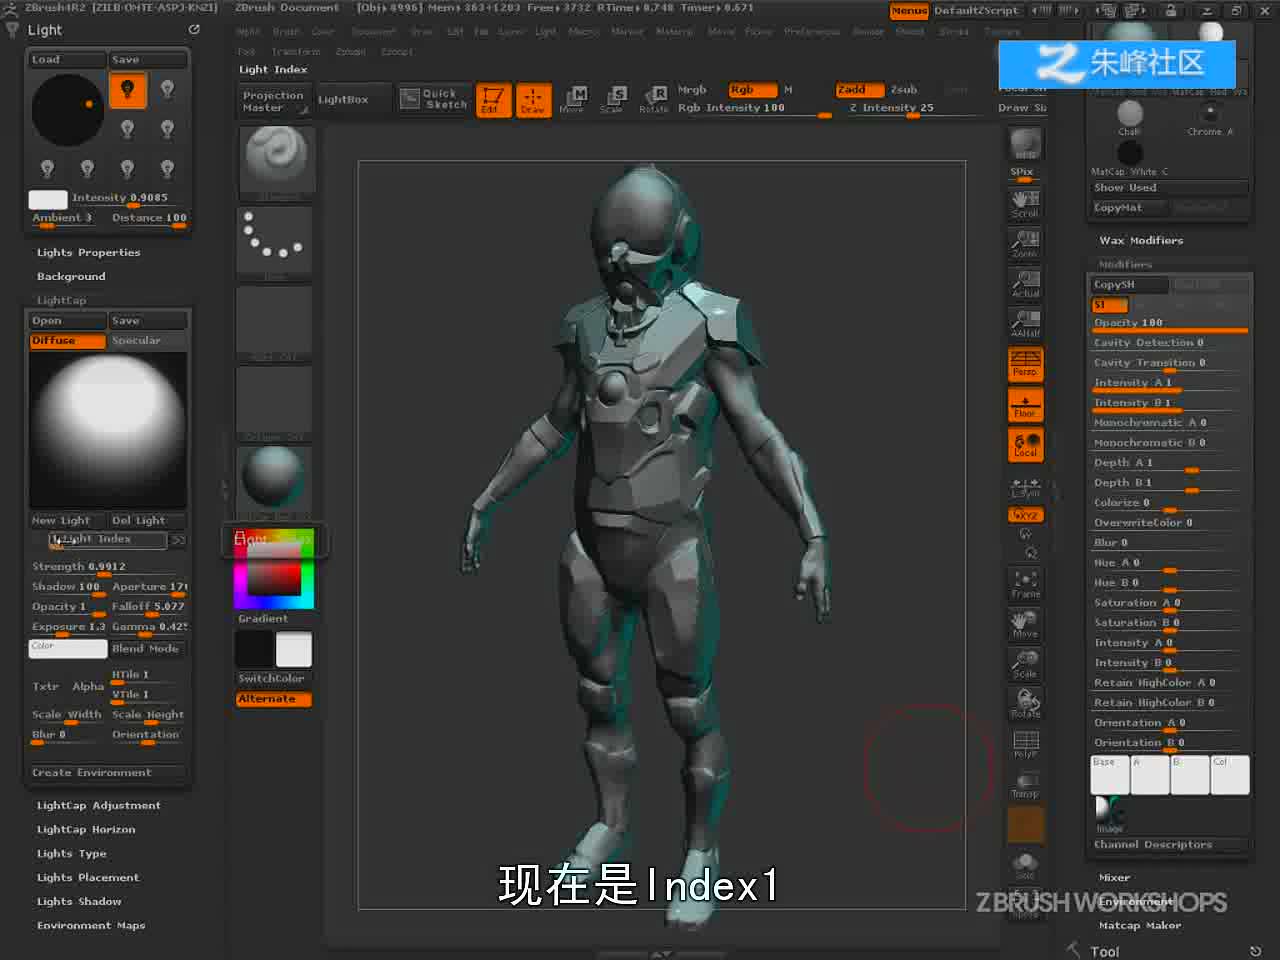Open the Quick Sketch tool

434,99
